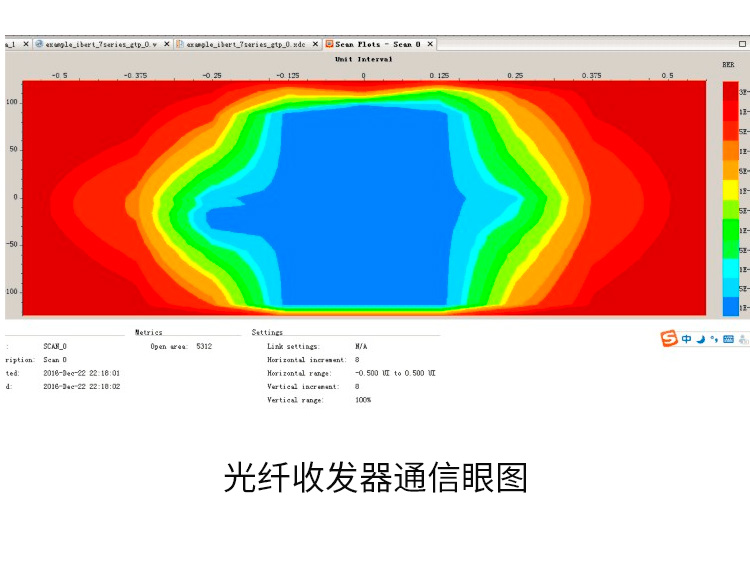Click the 'SCAN_0' name value
The height and width of the screenshot is (576, 750).
pos(55,346)
